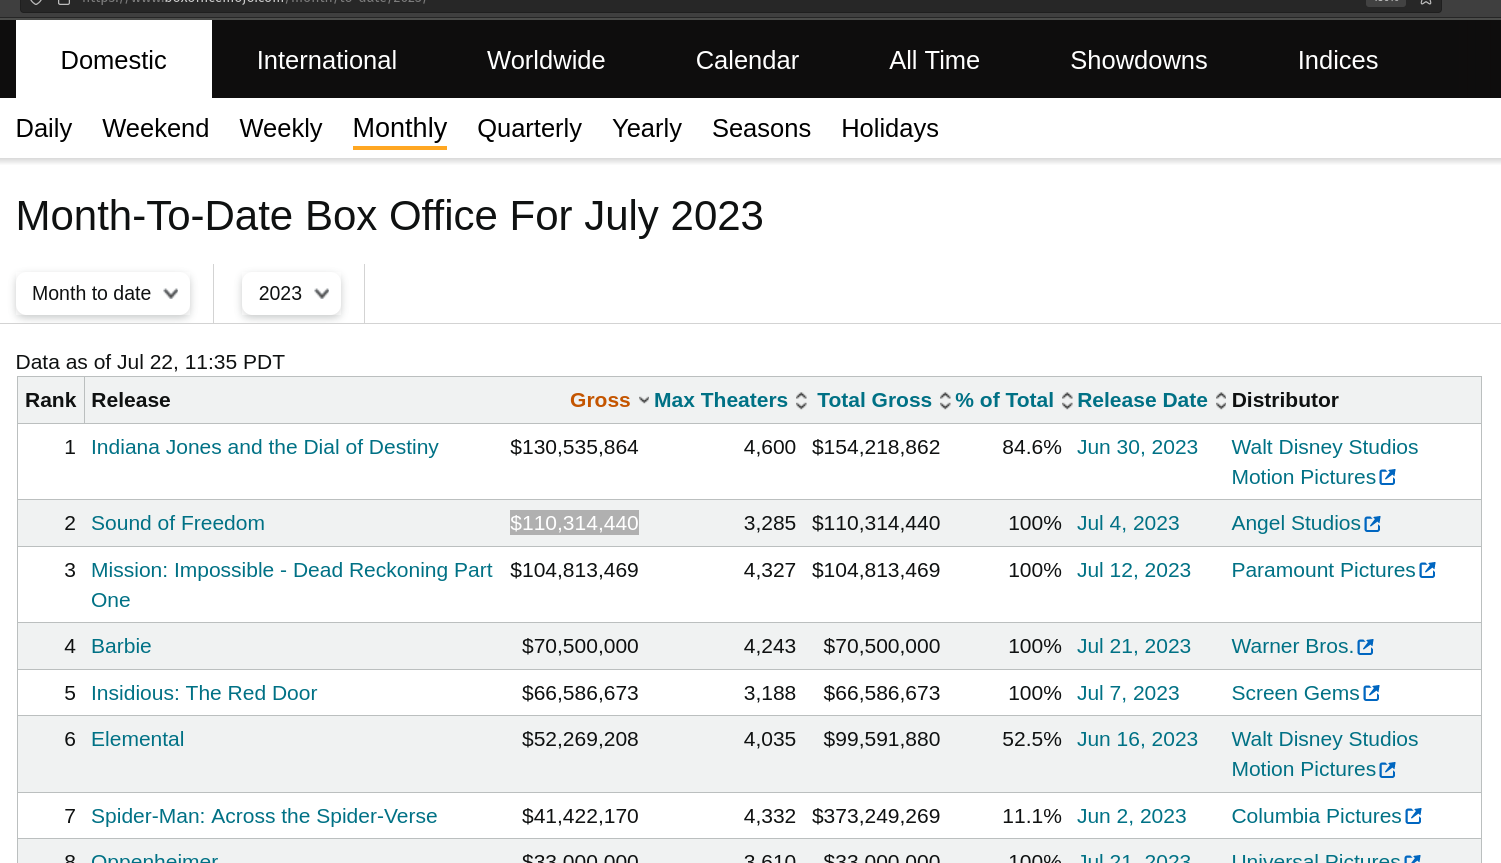
Task: Sort table by Total Gross header
Action: 874,400
